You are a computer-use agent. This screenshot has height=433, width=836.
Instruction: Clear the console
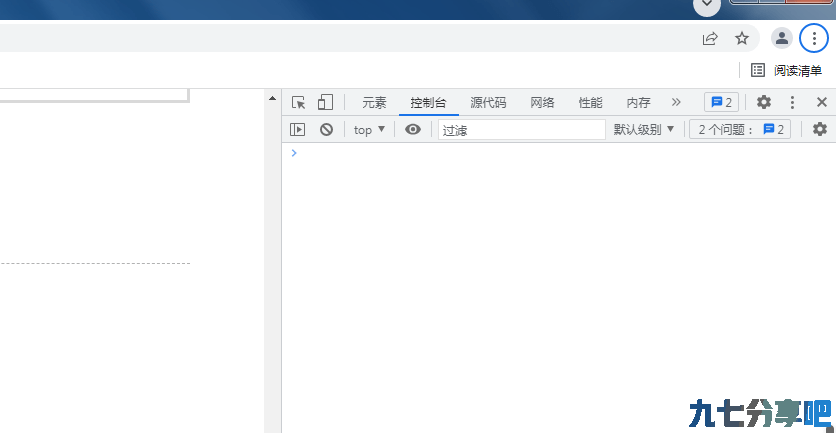coord(326,129)
